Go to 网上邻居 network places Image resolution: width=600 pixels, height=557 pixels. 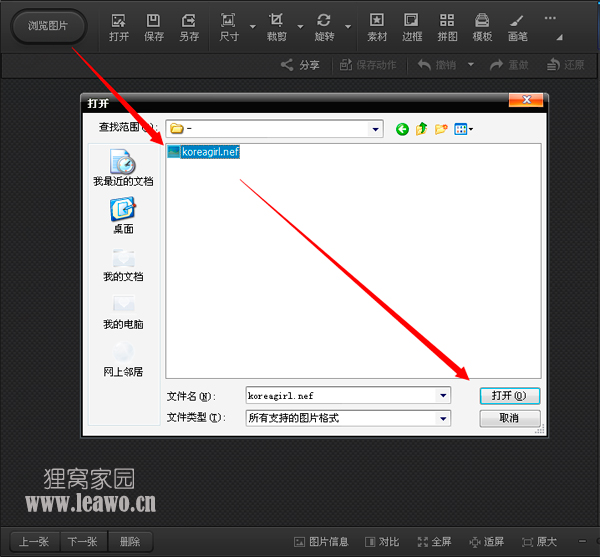coord(123,360)
